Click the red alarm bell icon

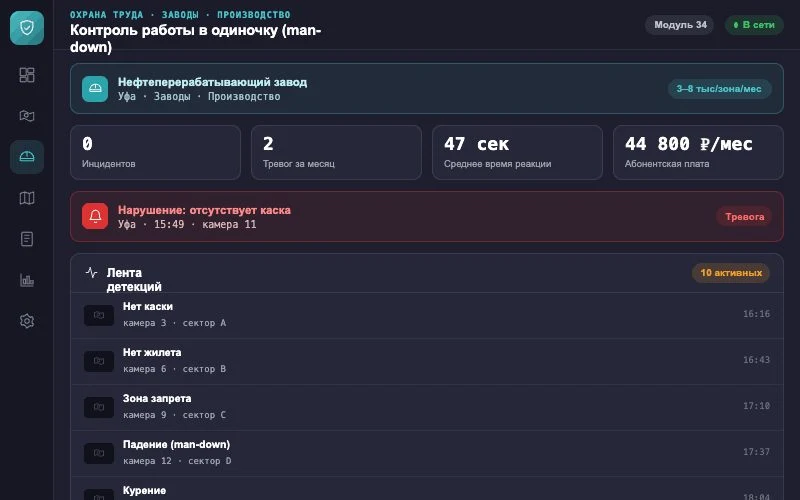coord(95,216)
